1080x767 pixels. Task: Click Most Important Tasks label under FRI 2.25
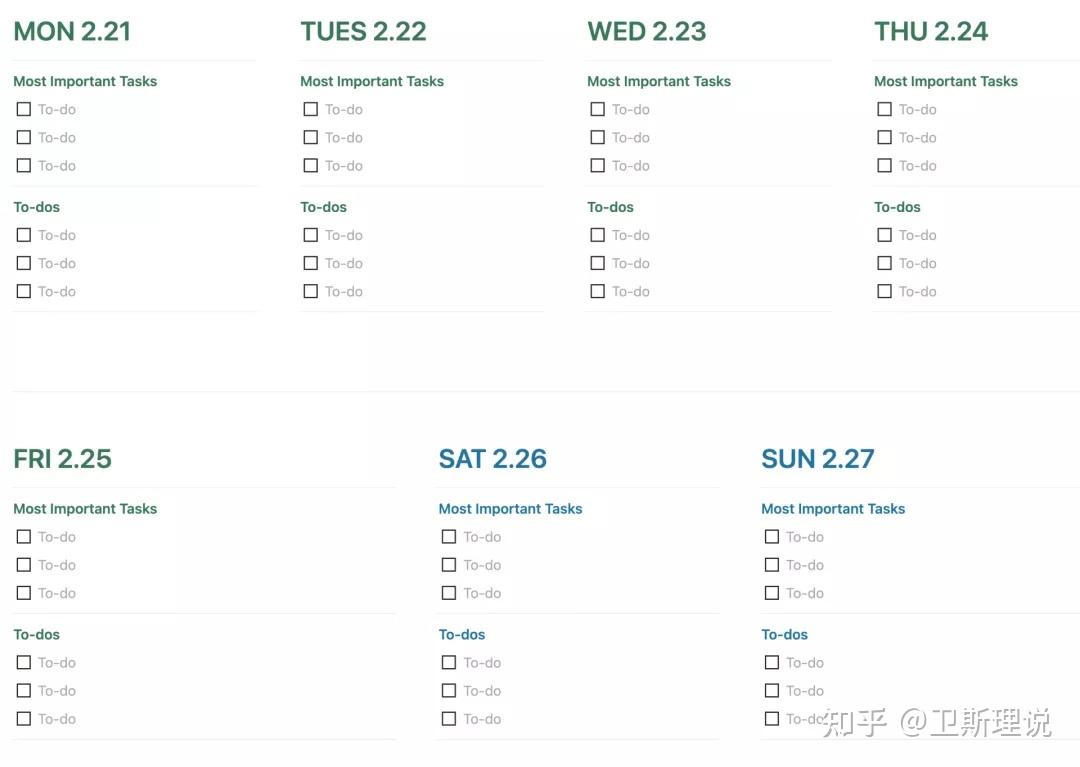[x=85, y=509]
